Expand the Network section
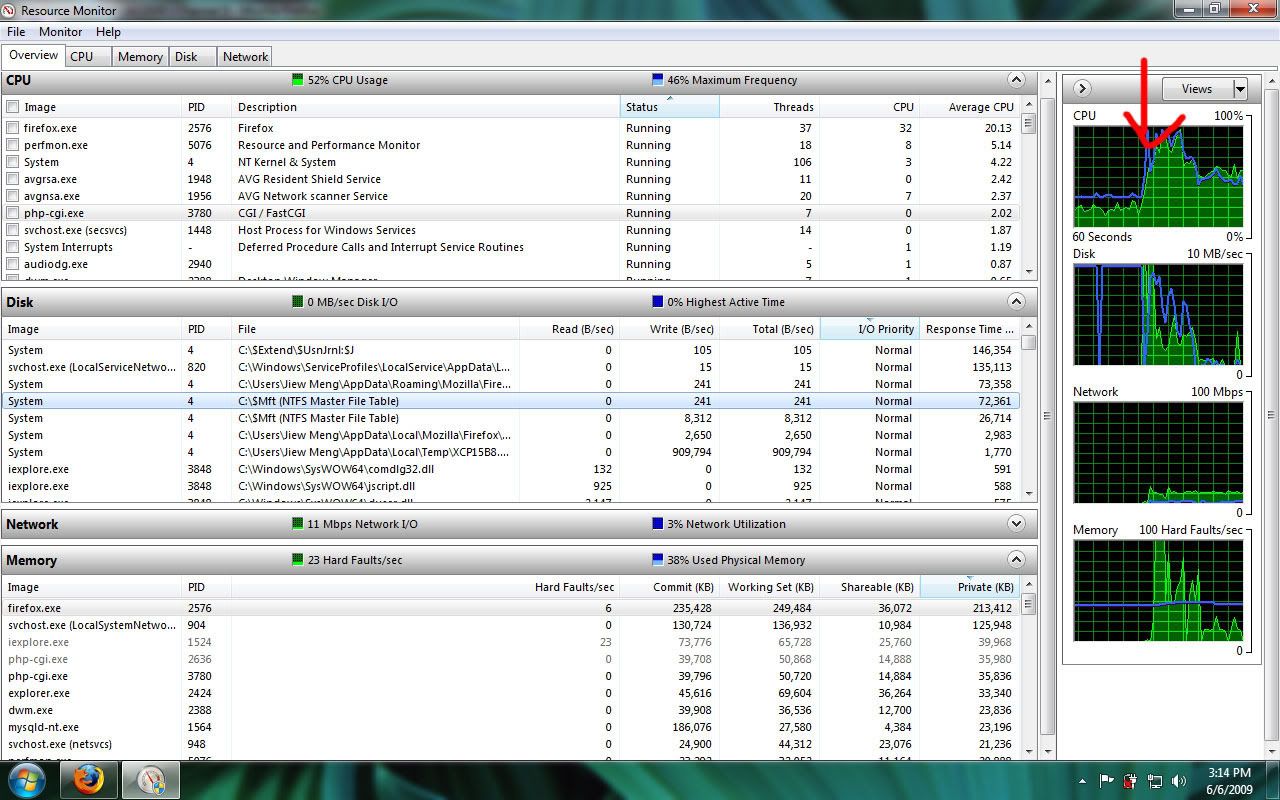 pos(1016,524)
